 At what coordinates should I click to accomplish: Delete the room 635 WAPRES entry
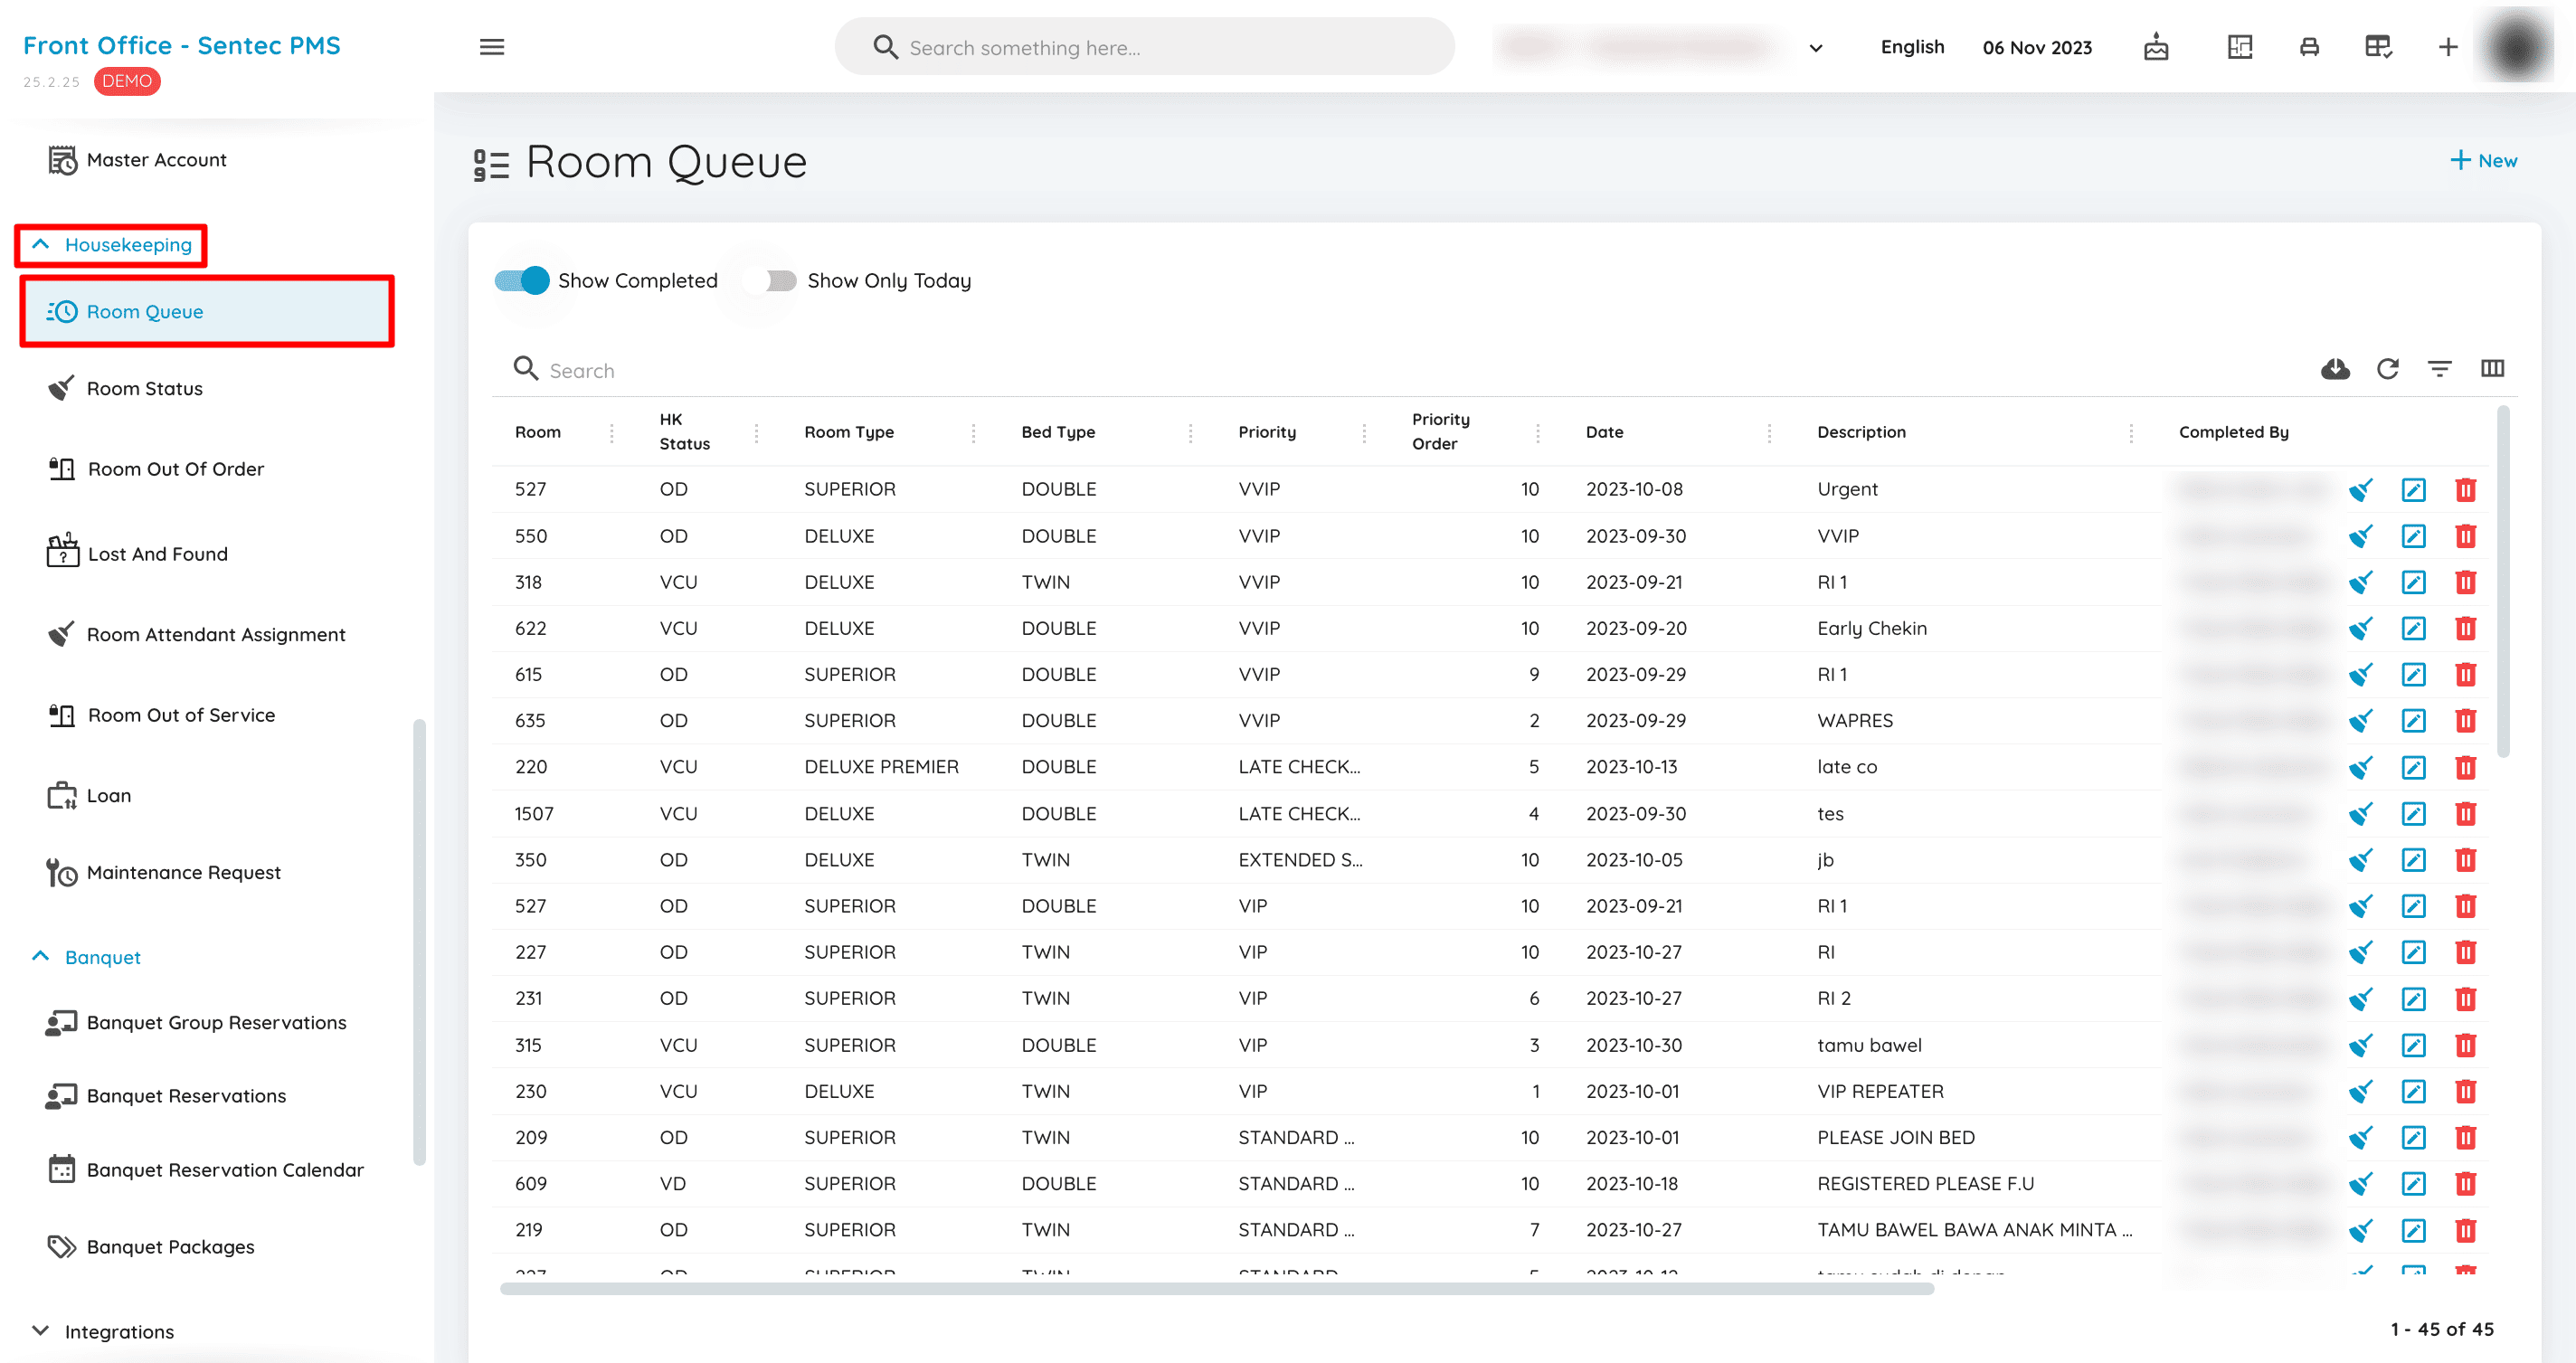2465,721
